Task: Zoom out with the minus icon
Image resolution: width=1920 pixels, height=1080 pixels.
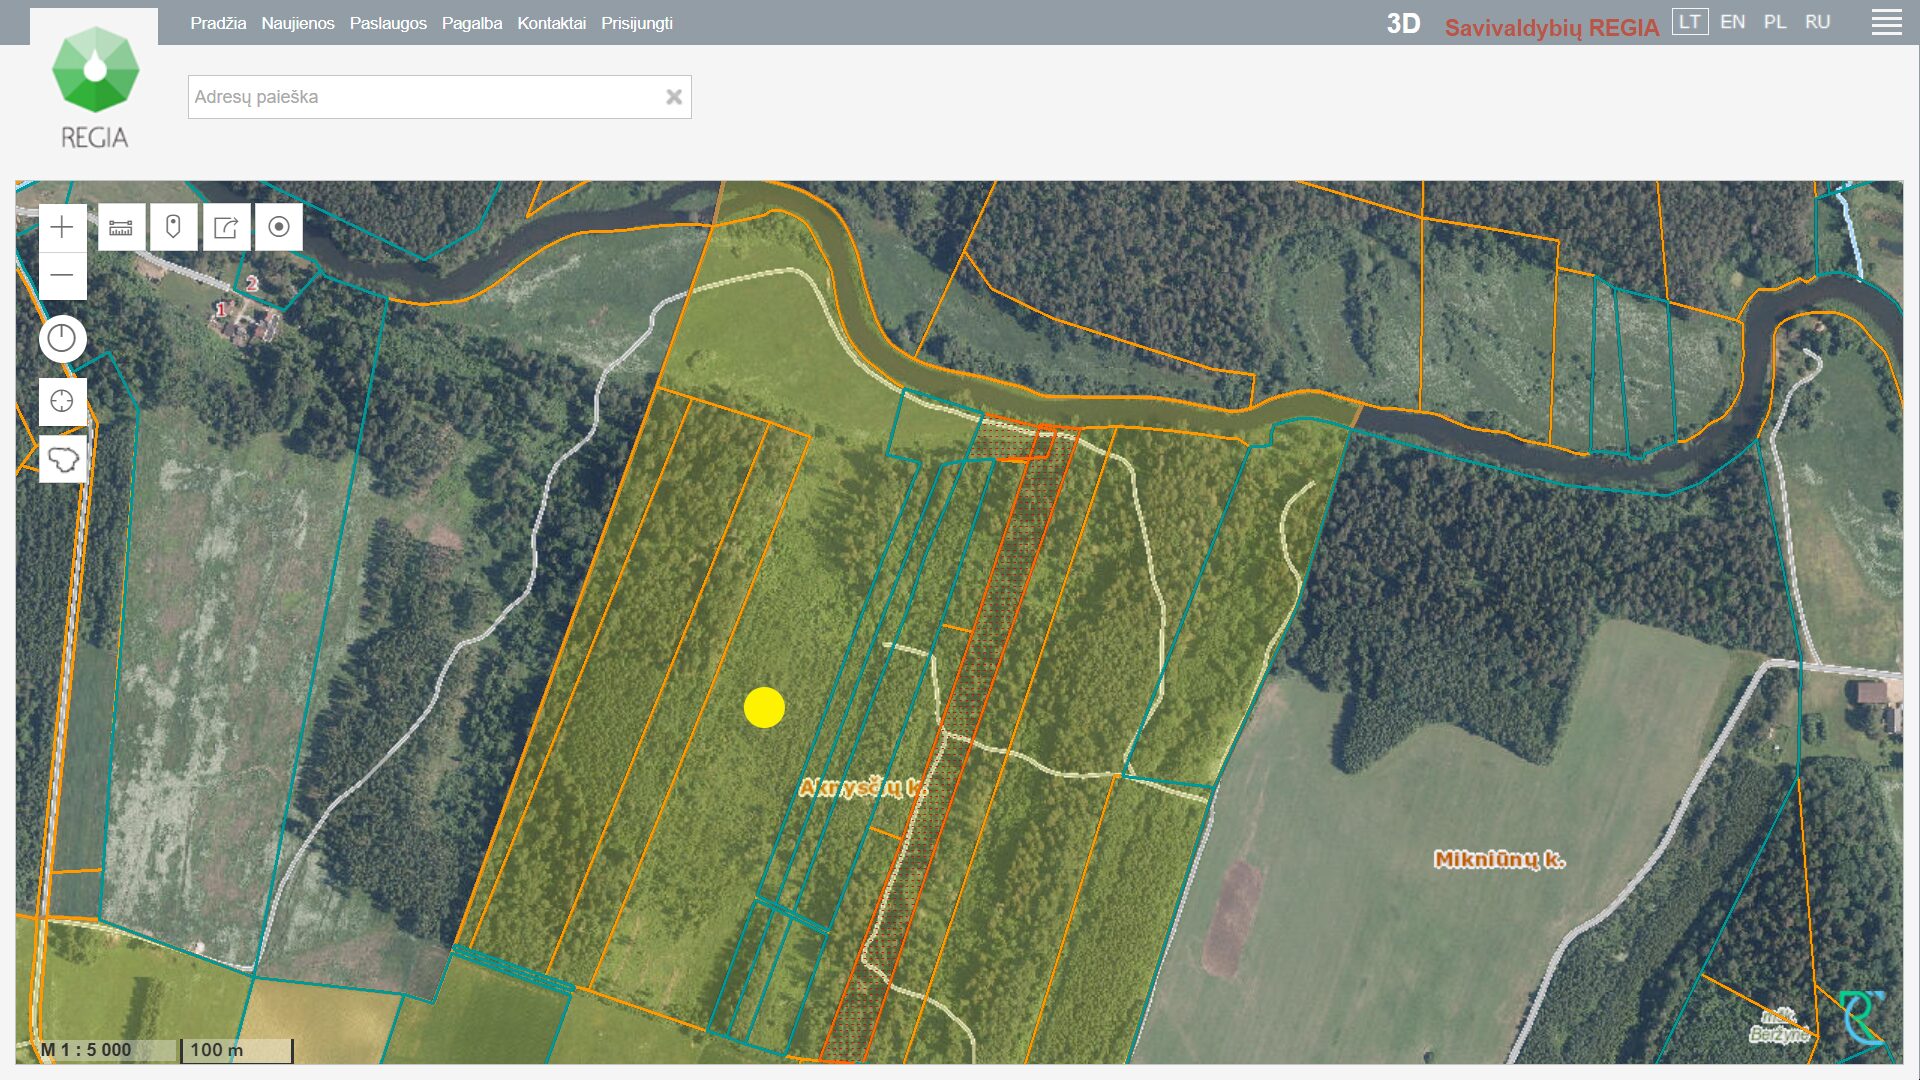Action: tap(62, 273)
